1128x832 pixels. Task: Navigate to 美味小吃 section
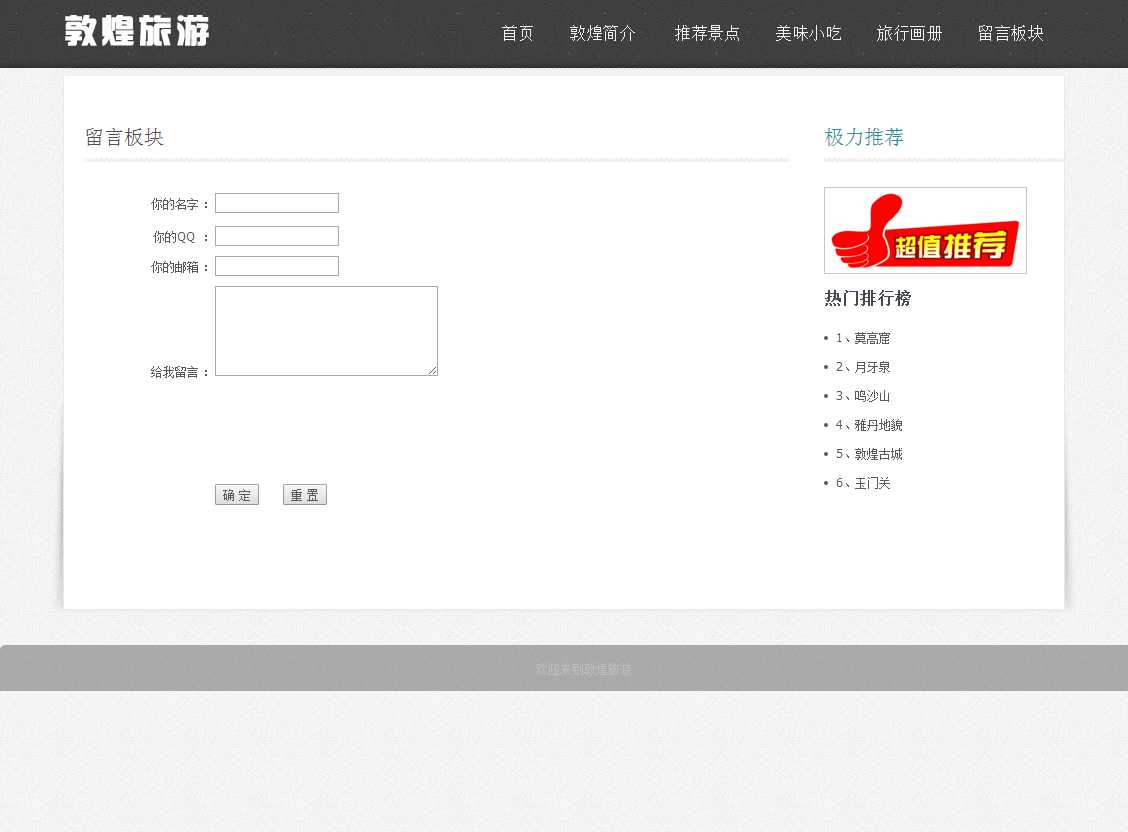point(808,33)
